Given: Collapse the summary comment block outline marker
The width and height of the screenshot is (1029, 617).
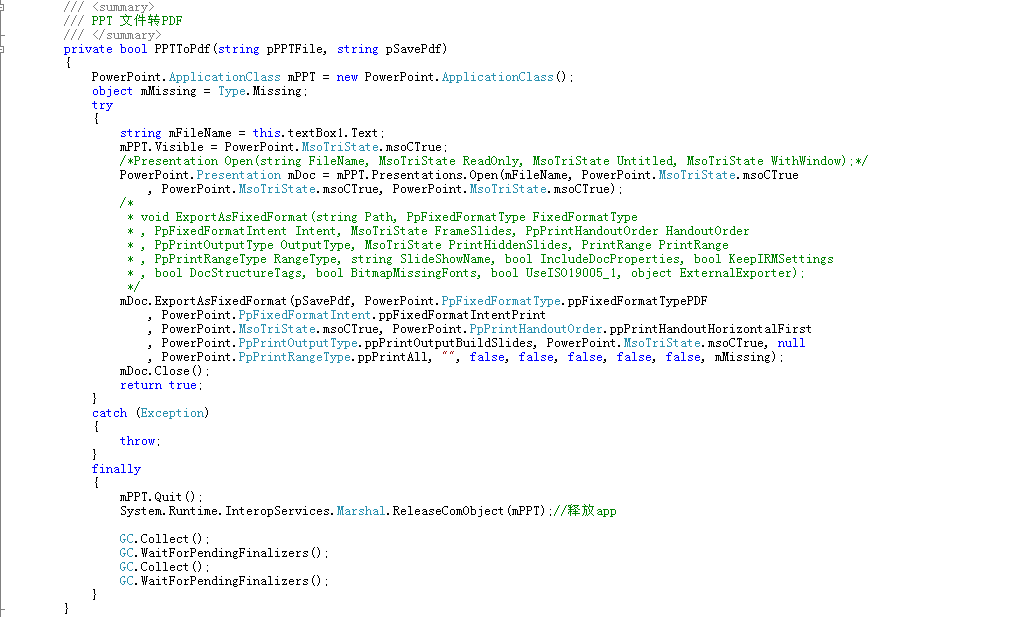Looking at the screenshot, I should (2, 7).
